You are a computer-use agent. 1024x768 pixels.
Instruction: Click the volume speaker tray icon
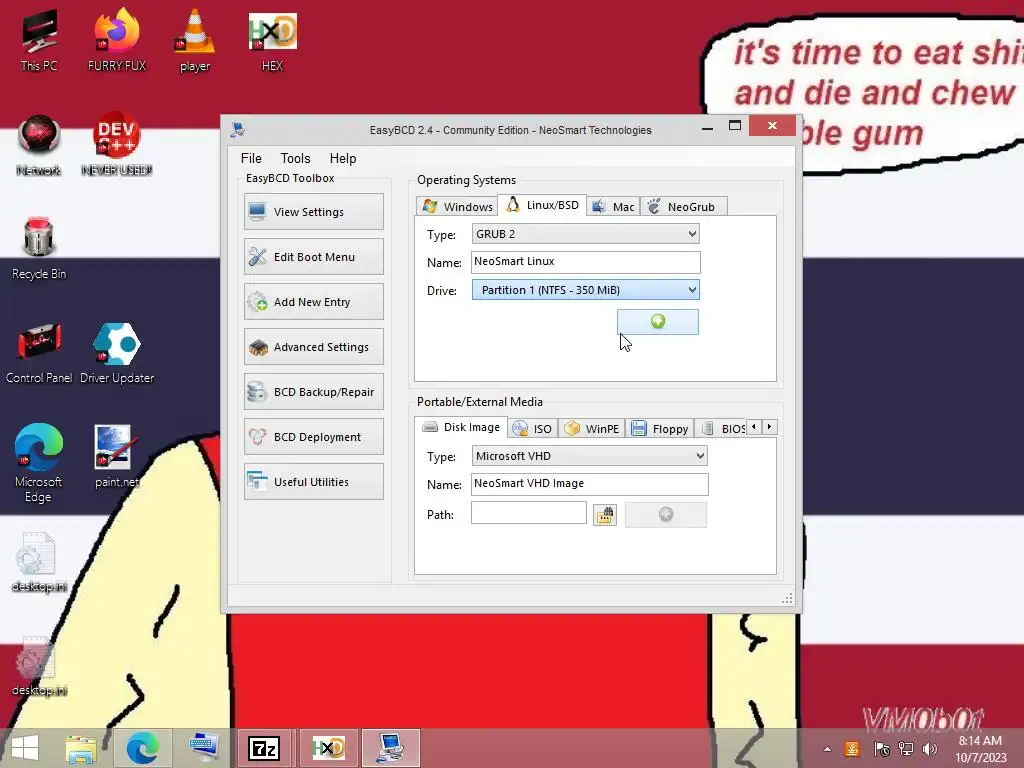[929, 749]
